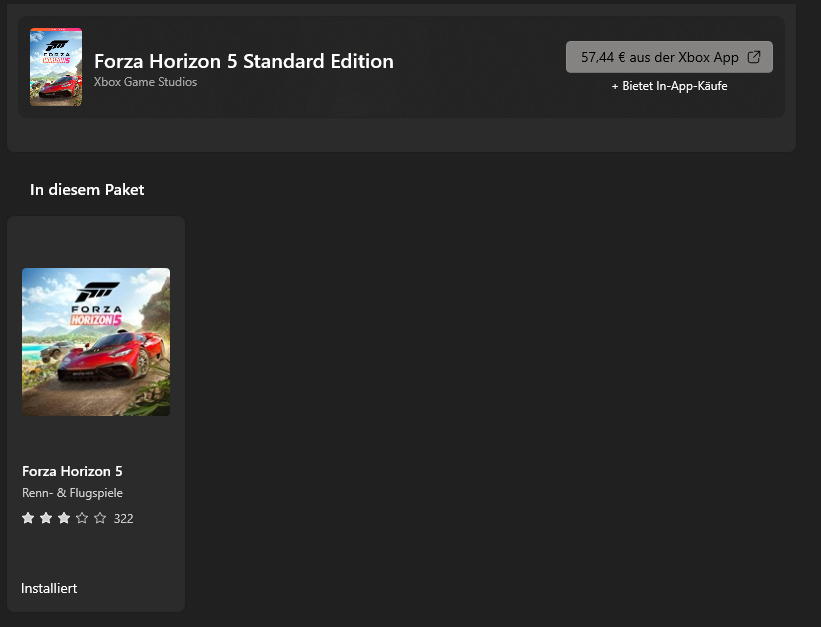Click the 57,44 € aus der Xbox App button
The width and height of the screenshot is (821, 627).
669,57
